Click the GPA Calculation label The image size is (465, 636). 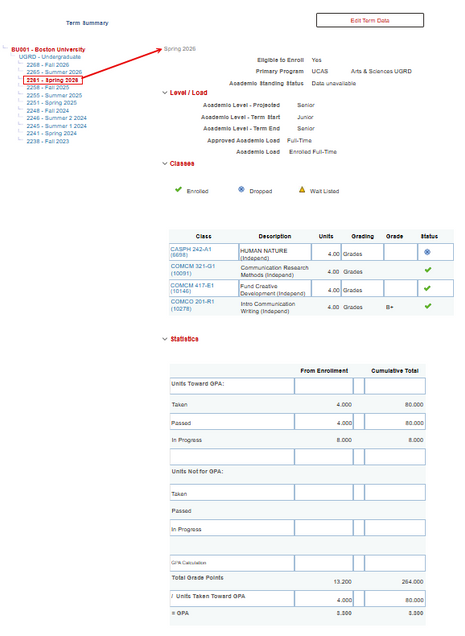point(189,563)
